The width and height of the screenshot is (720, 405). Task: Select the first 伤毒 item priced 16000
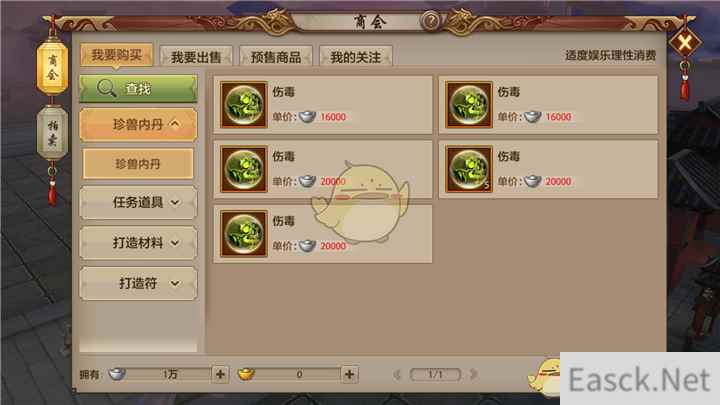coord(323,105)
